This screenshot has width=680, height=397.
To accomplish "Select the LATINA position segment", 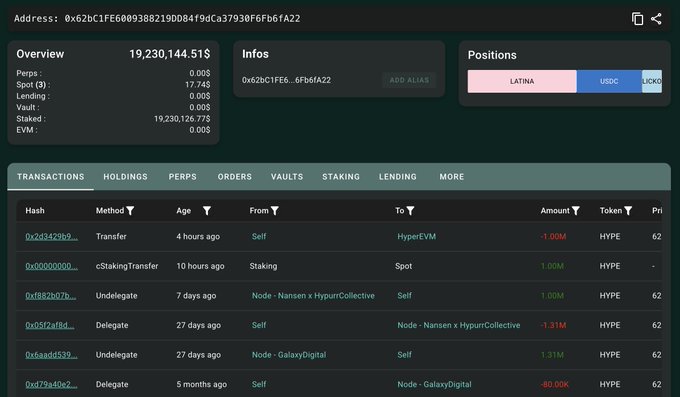I will [522, 81].
